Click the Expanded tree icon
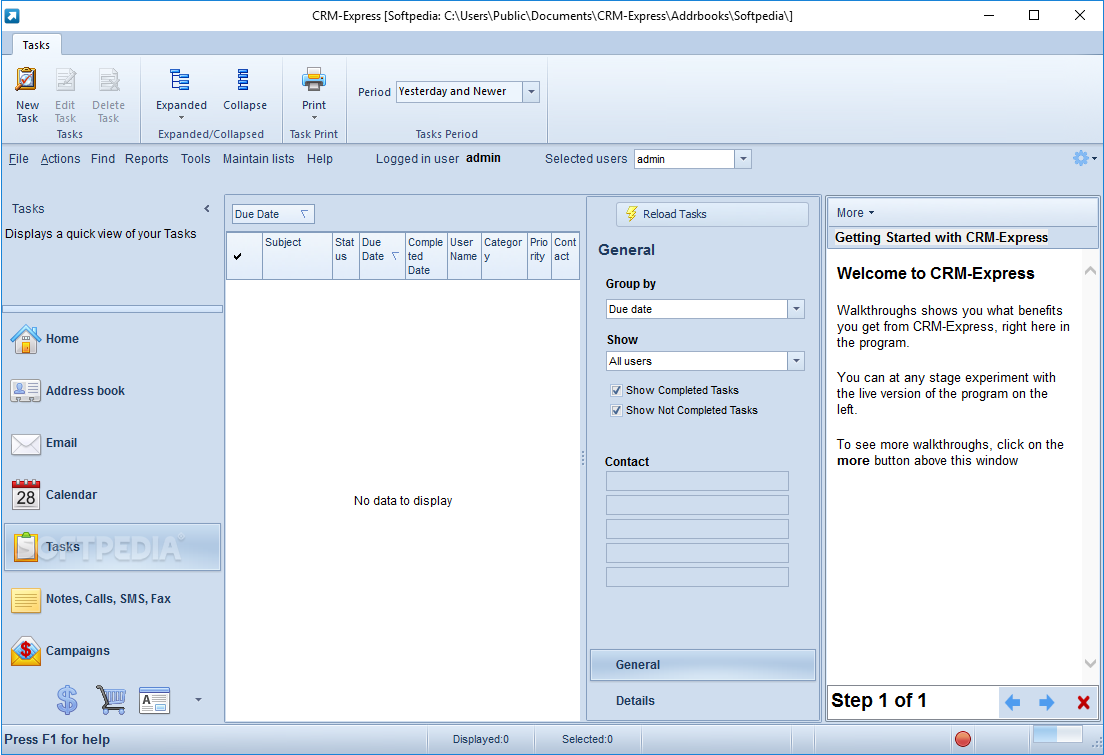 click(x=181, y=80)
